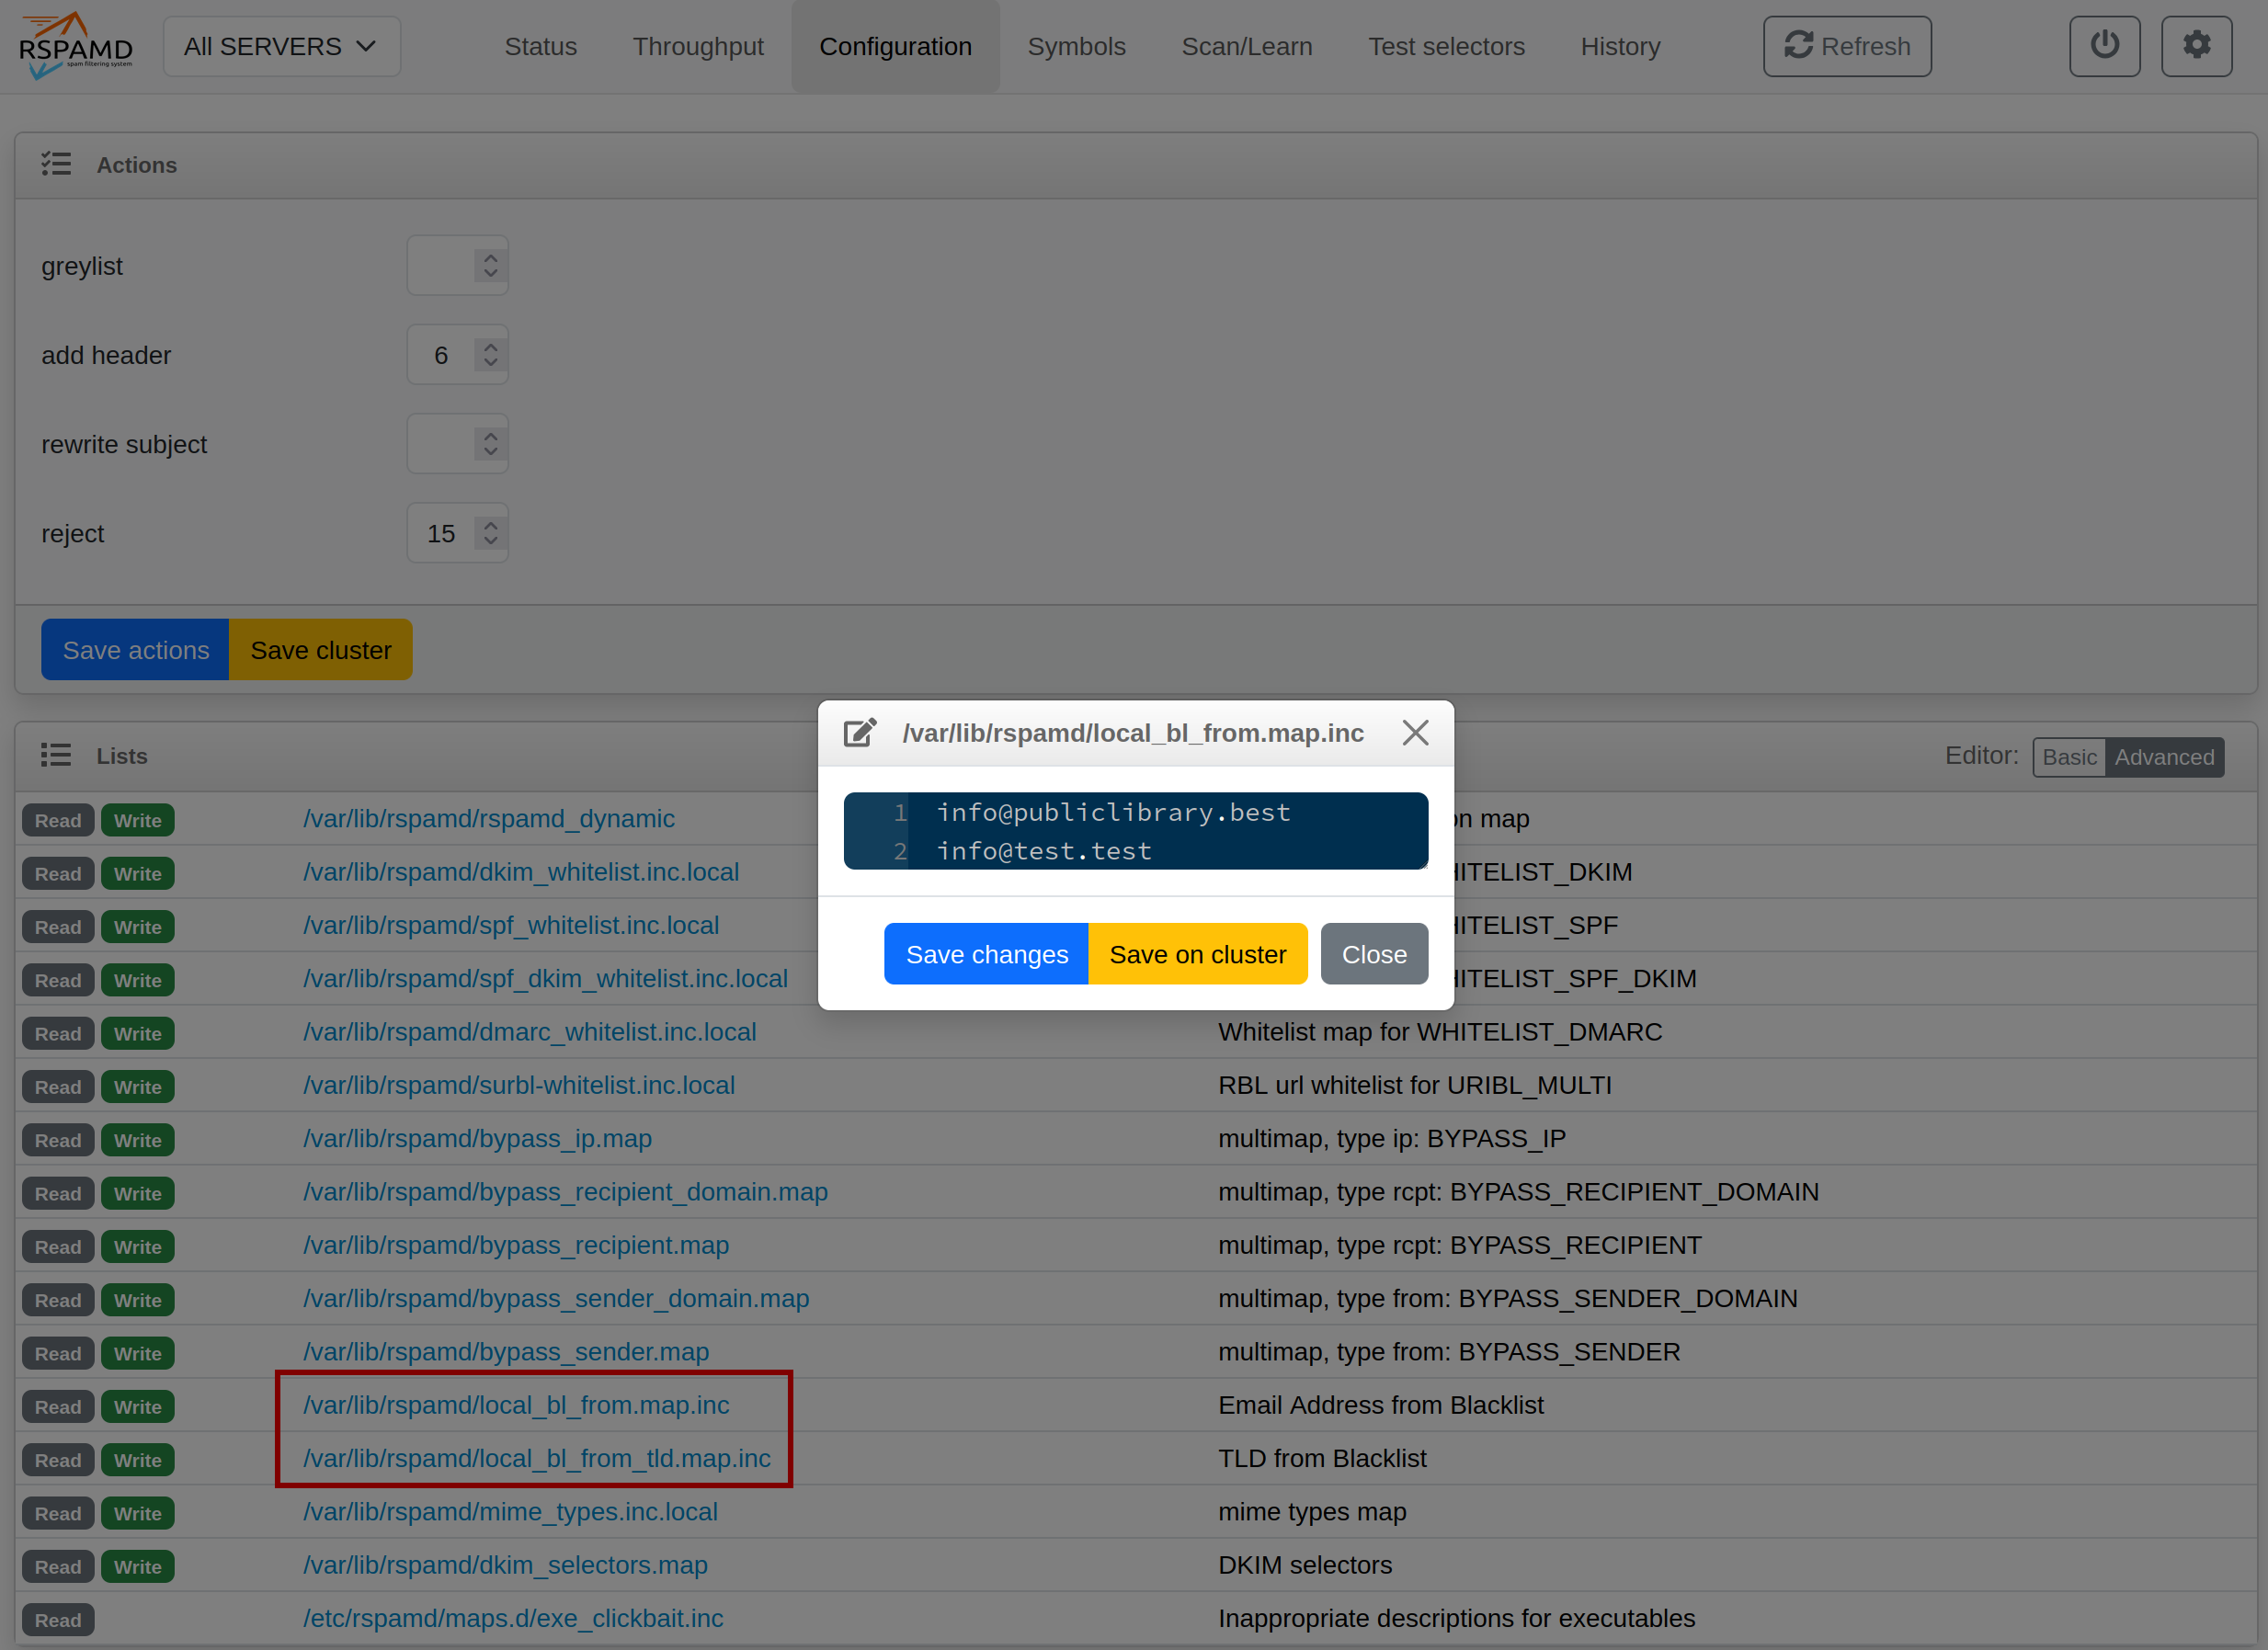2268x1650 pixels.
Task: Go to the History tab
Action: 1619,46
